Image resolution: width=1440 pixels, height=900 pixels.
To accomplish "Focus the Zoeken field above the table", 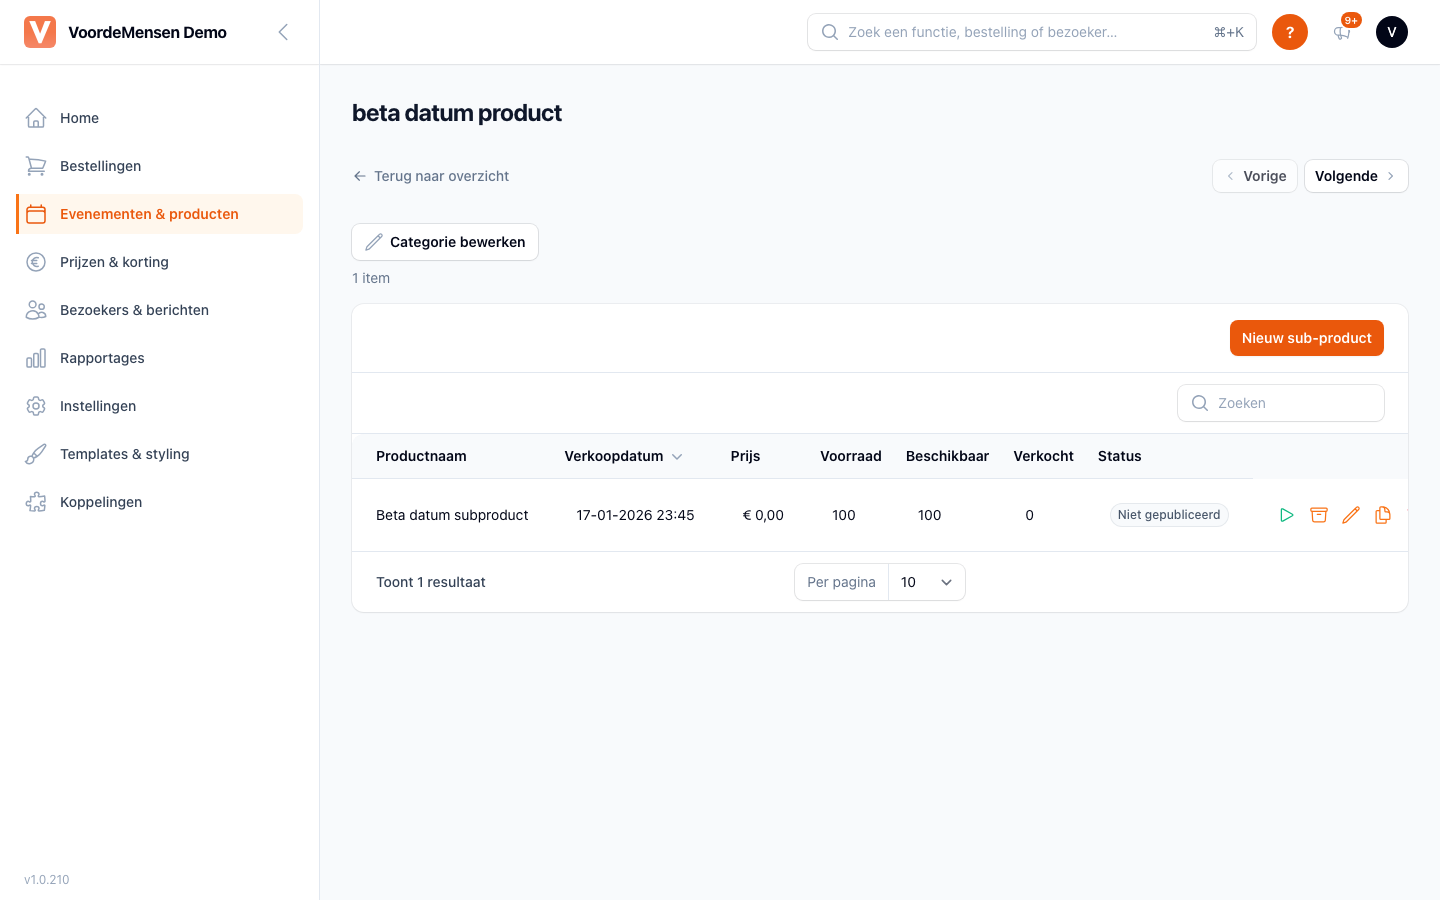I will 1281,403.
